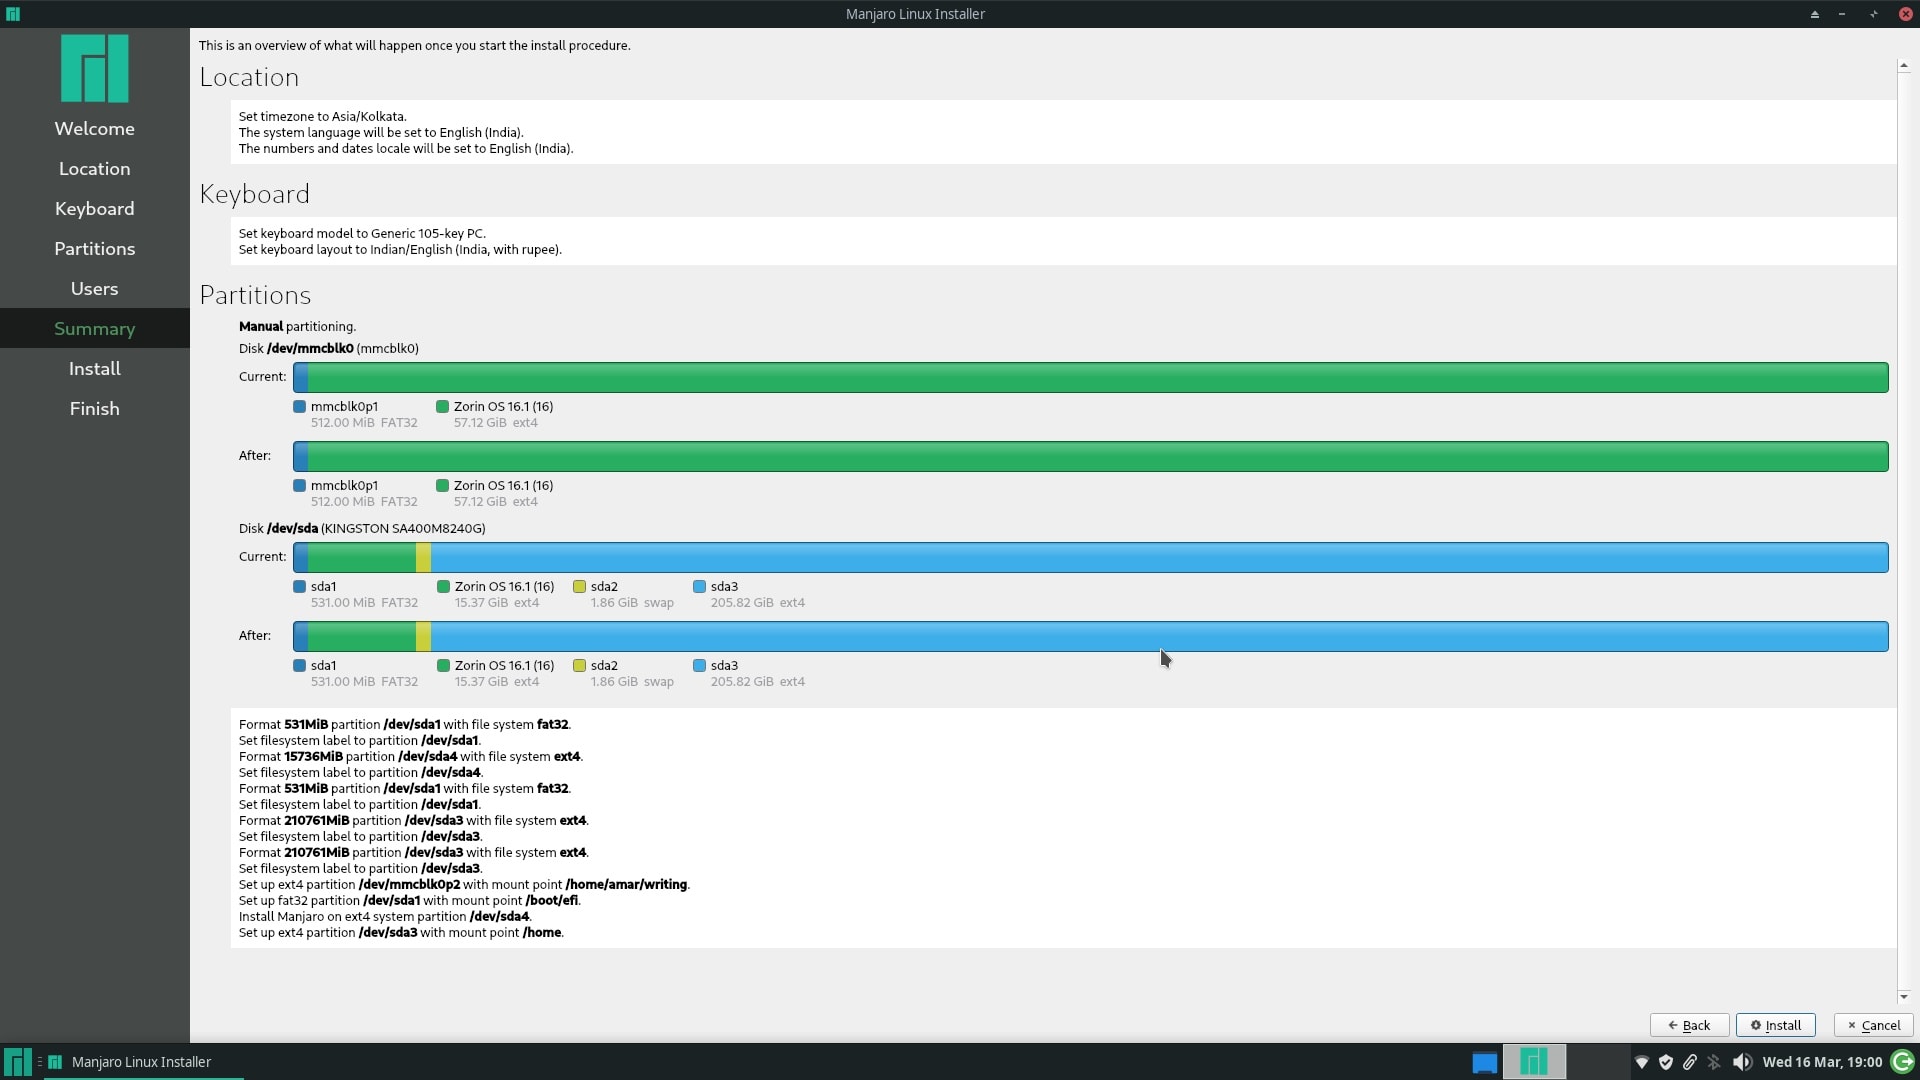Click the 'Disk /dev/sda (KINGSTON SA400M8240G)' label

point(362,528)
